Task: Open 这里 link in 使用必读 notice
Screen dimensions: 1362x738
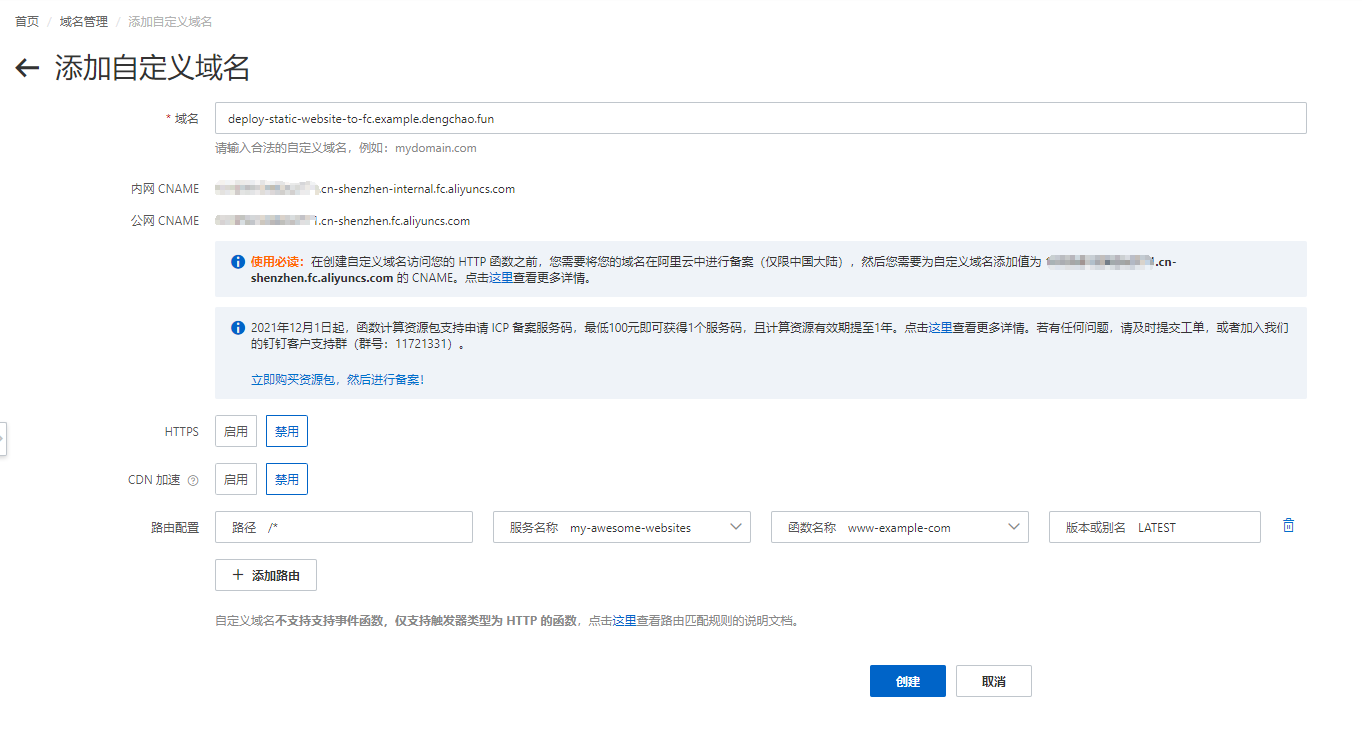Action: point(501,278)
